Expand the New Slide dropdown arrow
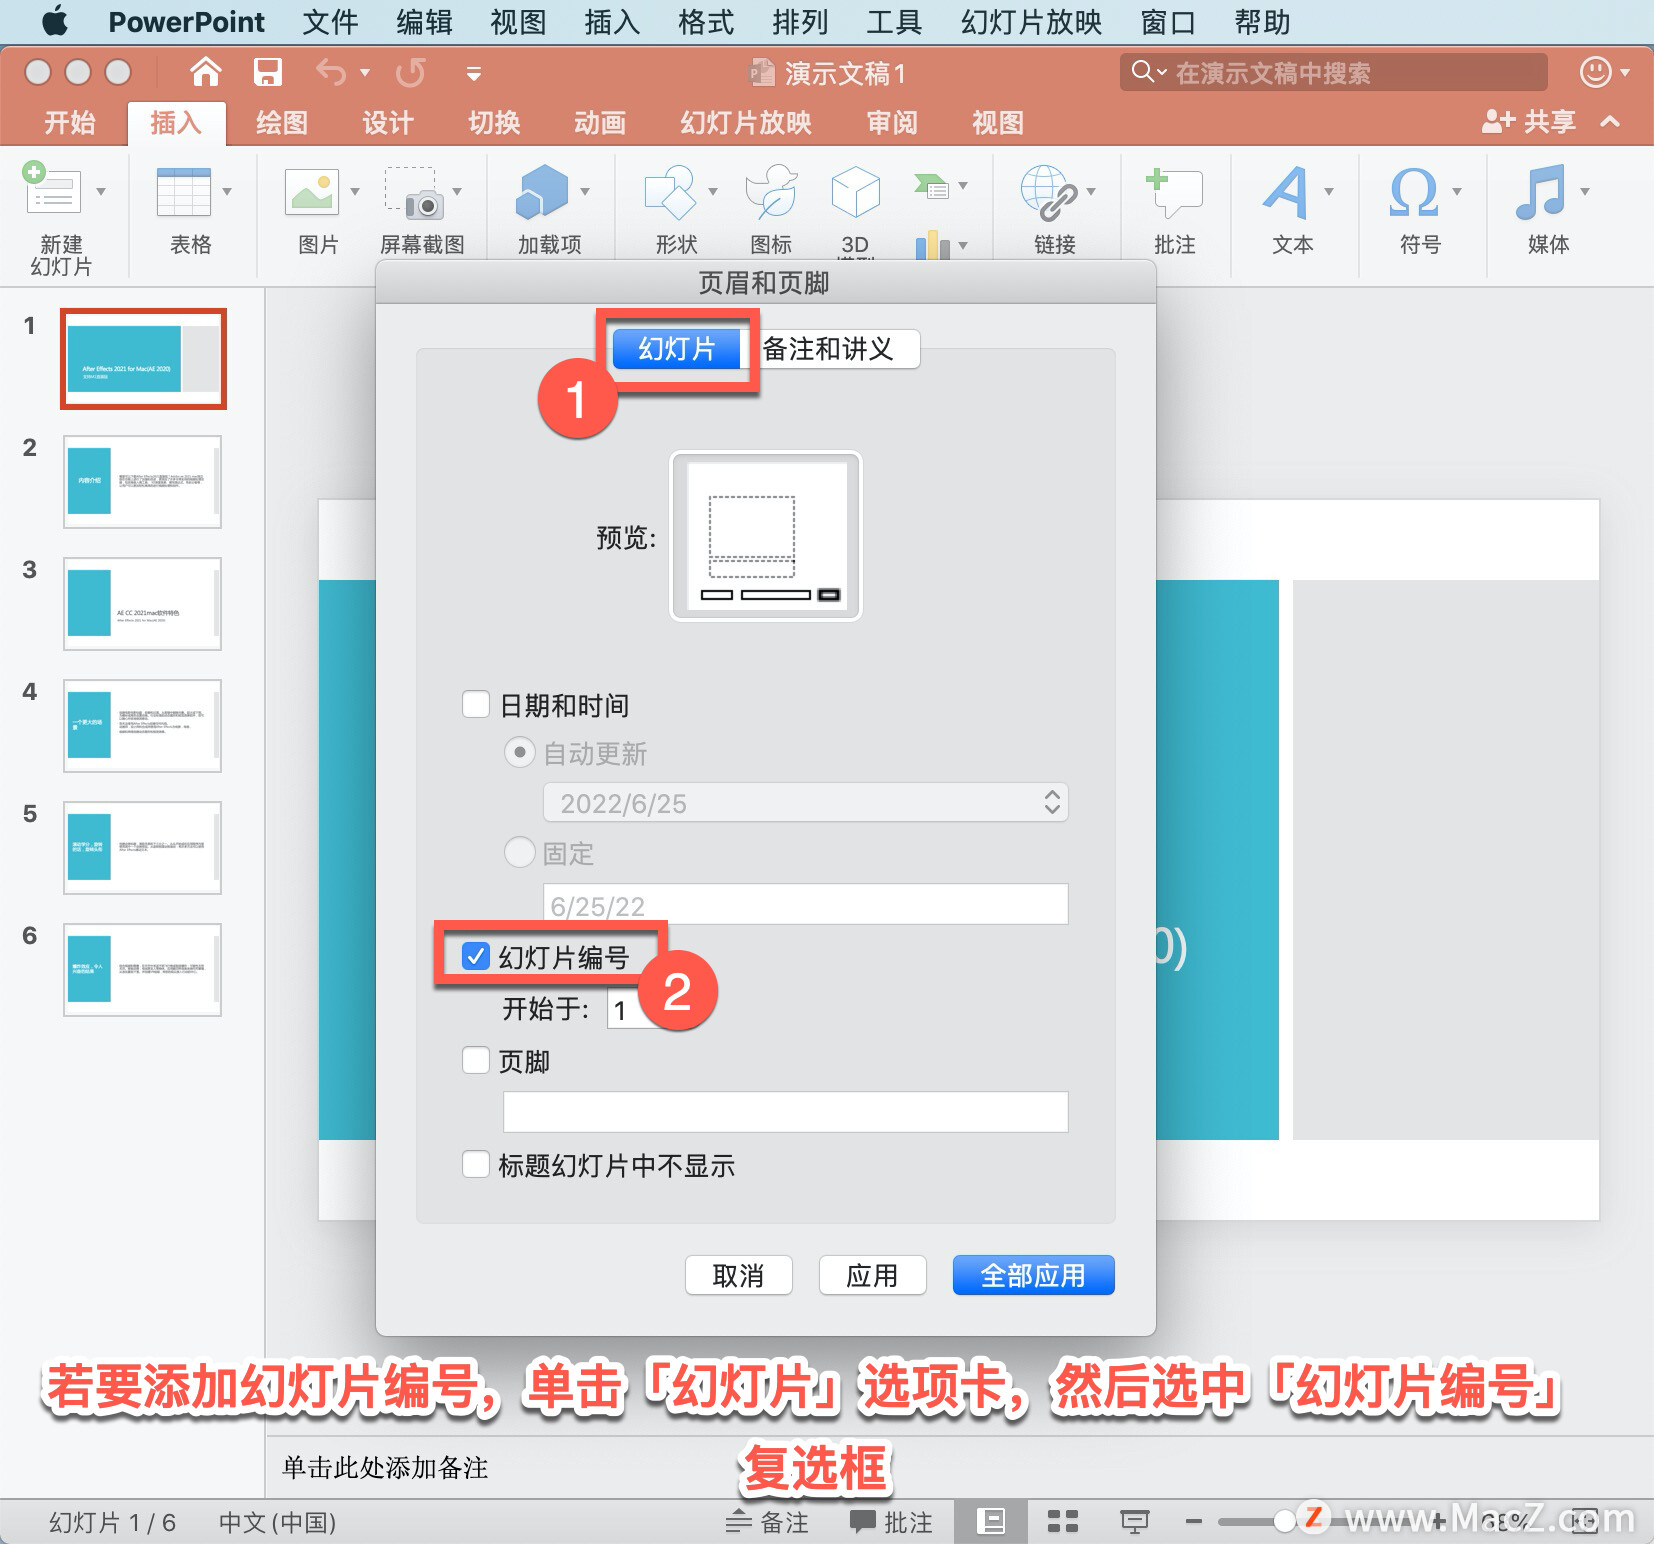 tap(101, 191)
